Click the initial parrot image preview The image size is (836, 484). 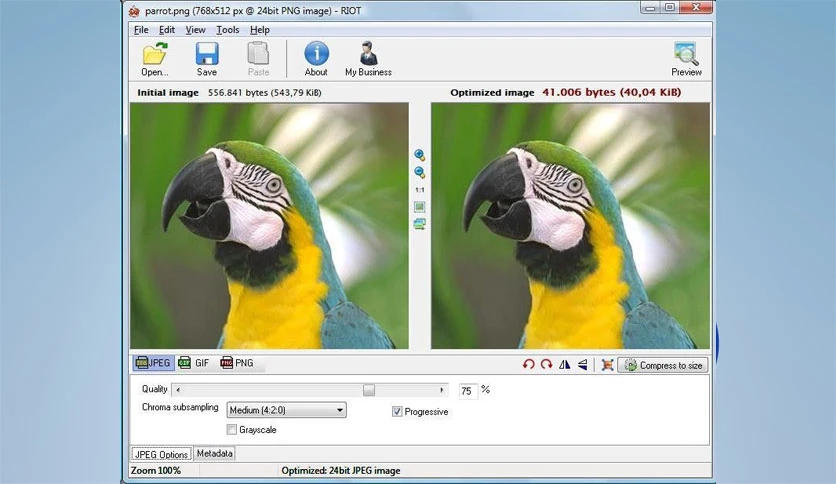point(269,226)
